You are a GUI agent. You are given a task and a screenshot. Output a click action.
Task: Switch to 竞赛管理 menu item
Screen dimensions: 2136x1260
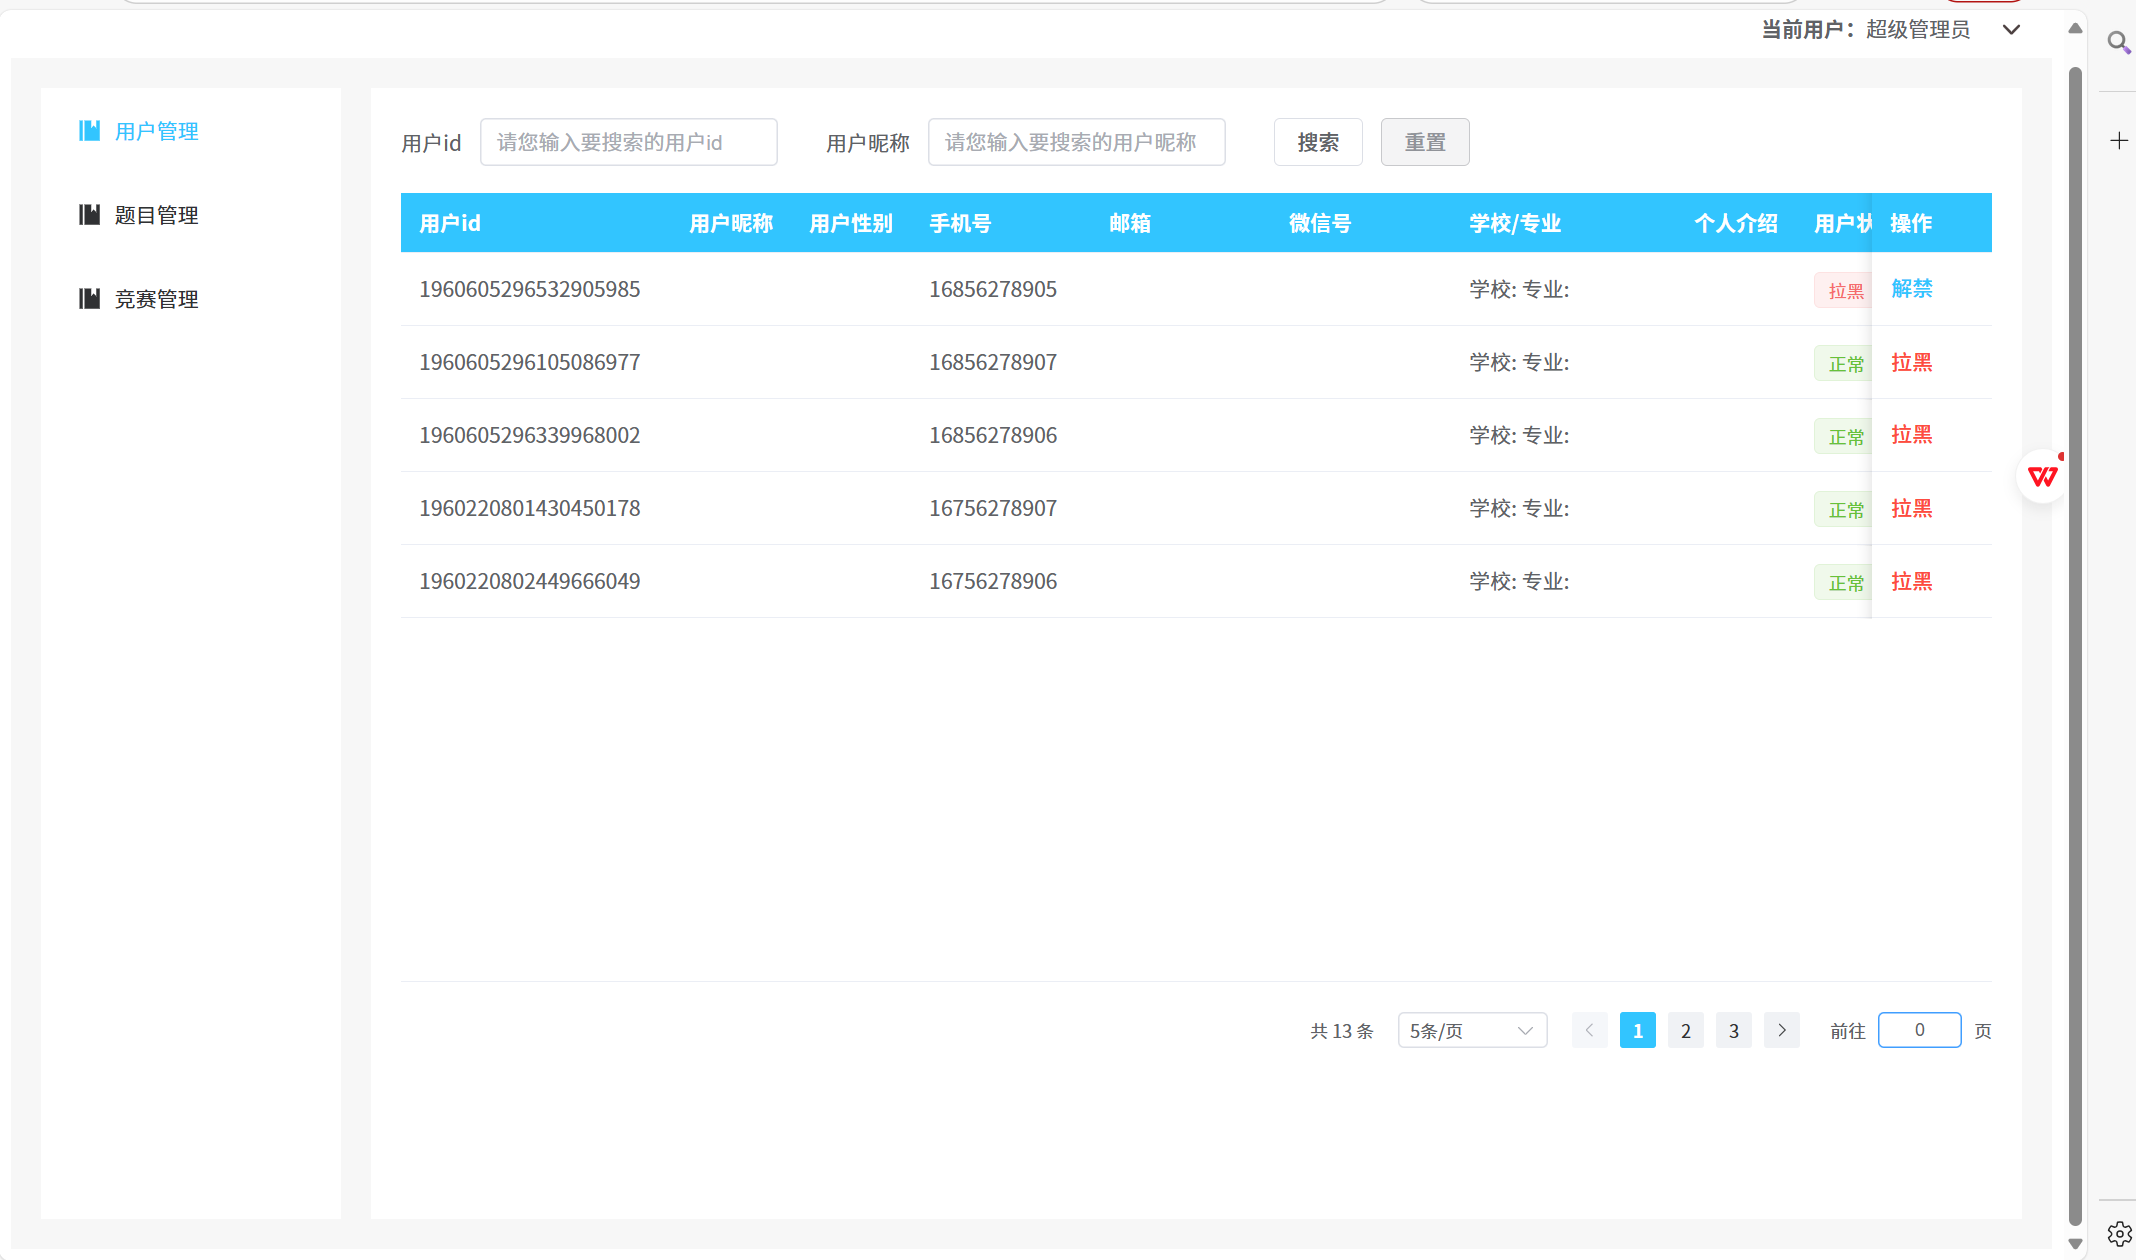tap(156, 299)
